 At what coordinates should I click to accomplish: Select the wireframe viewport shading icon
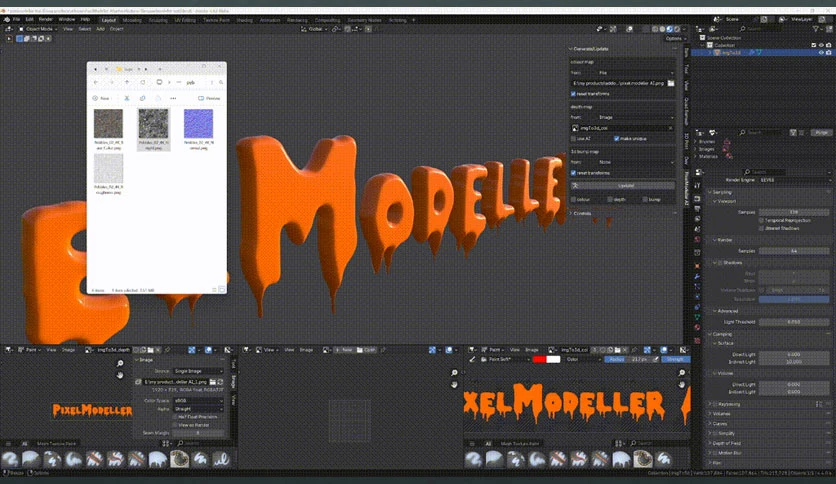point(655,29)
